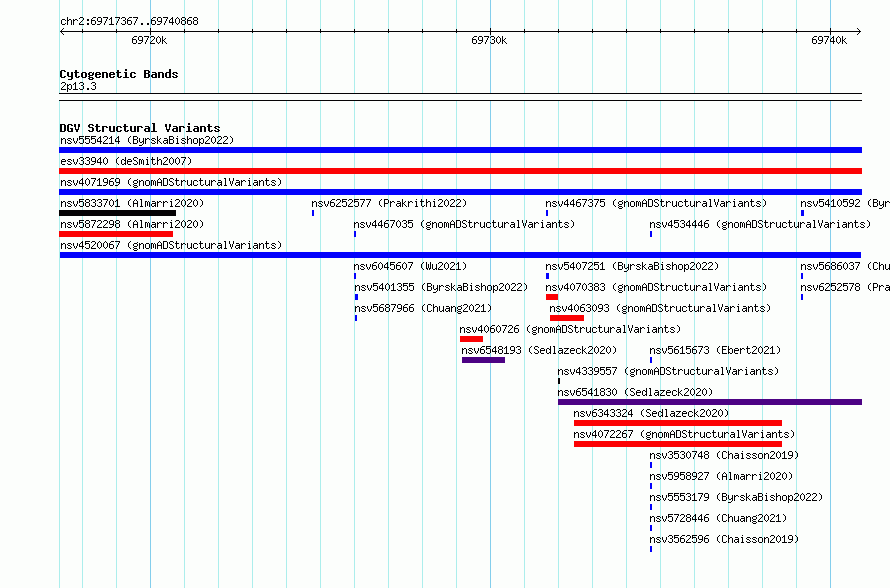Open the esv33940 (deSmith2007) variant label
Screen dimensions: 890x588
click(x=126, y=161)
